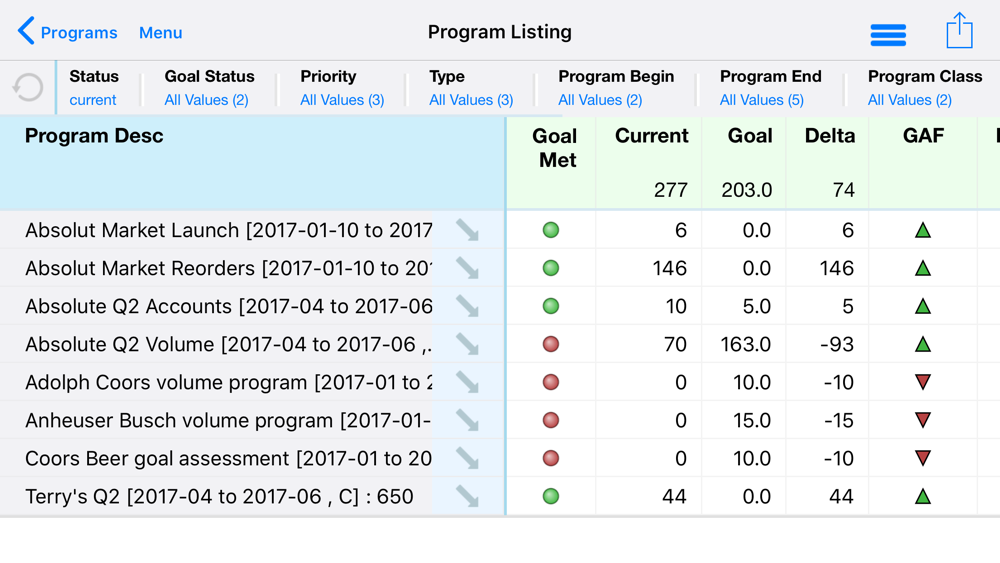Open the hamburger list menu icon
1000x563 pixels.
tap(888, 35)
